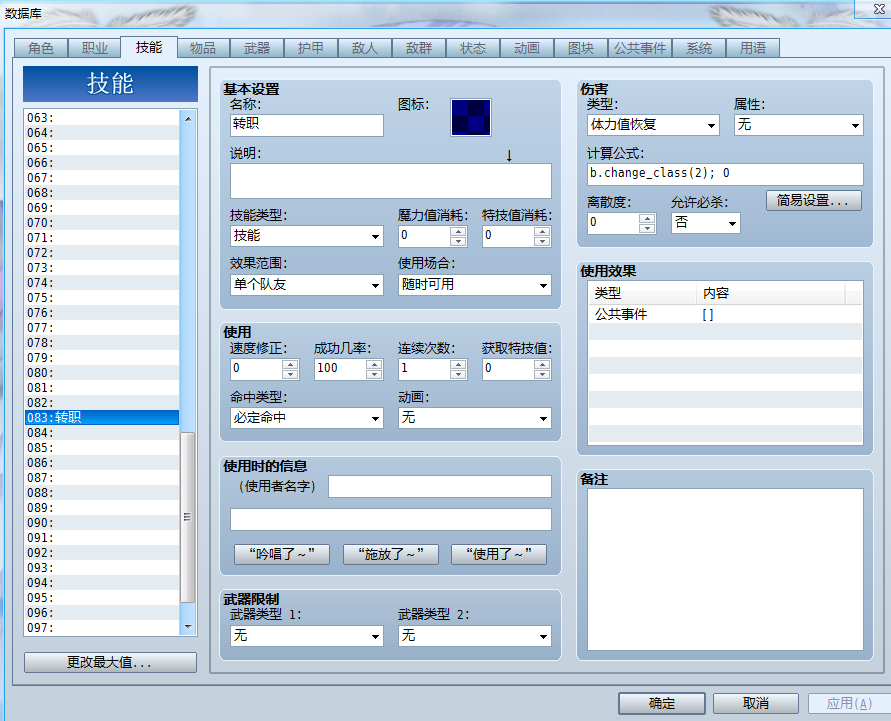The image size is (891, 721).
Task: Increase 速度修正 with the up arrow
Action: click(x=290, y=364)
